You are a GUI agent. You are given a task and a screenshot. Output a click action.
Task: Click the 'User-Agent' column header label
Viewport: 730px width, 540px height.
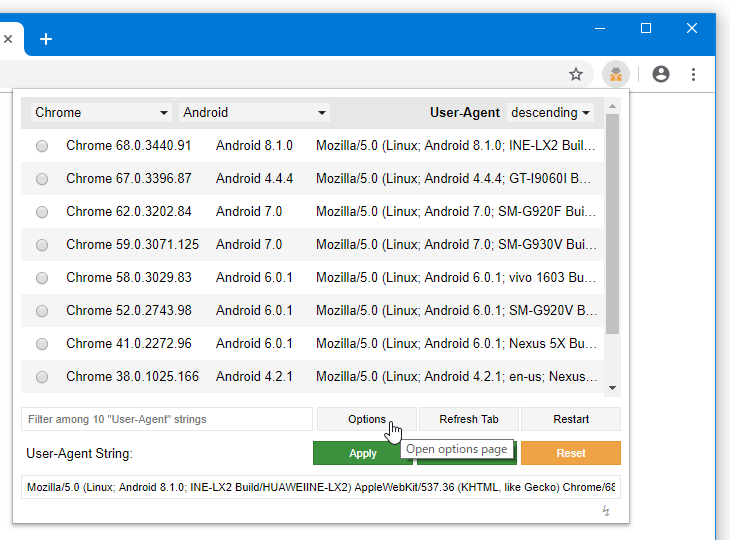(x=465, y=113)
